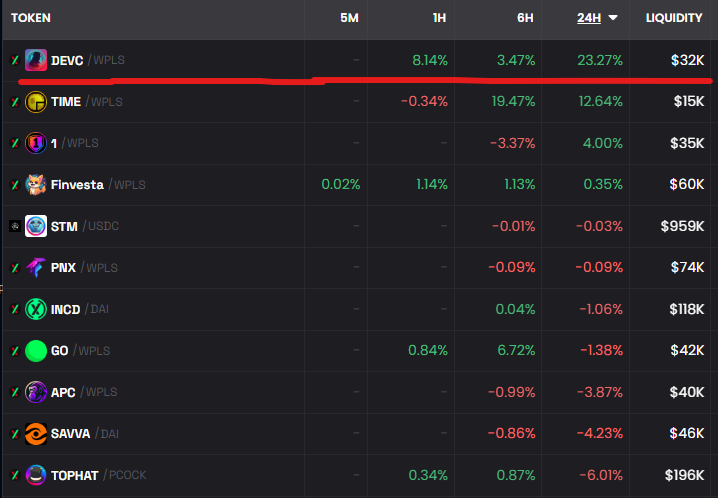Click the DEX icon beside DEVC

pyautogui.click(x=15, y=60)
